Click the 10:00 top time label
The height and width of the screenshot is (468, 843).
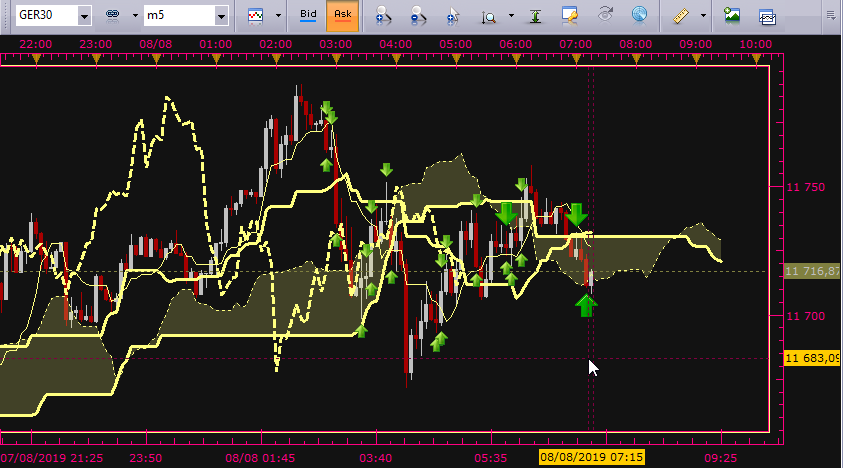755,44
